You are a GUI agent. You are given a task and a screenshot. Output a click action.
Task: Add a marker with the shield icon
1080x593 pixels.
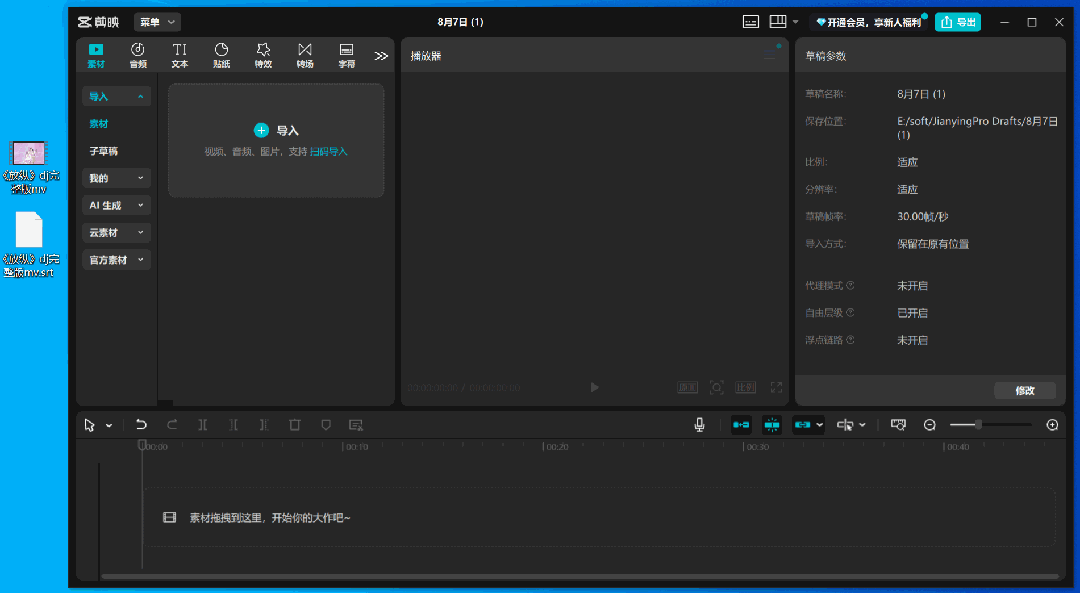tap(326, 425)
